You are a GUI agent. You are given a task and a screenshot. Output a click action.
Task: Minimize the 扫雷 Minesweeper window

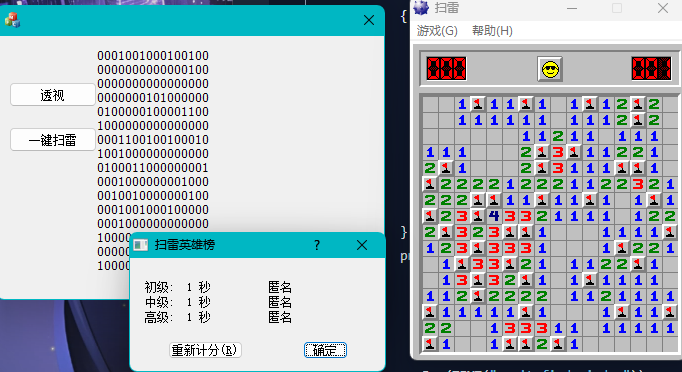(x=572, y=8)
